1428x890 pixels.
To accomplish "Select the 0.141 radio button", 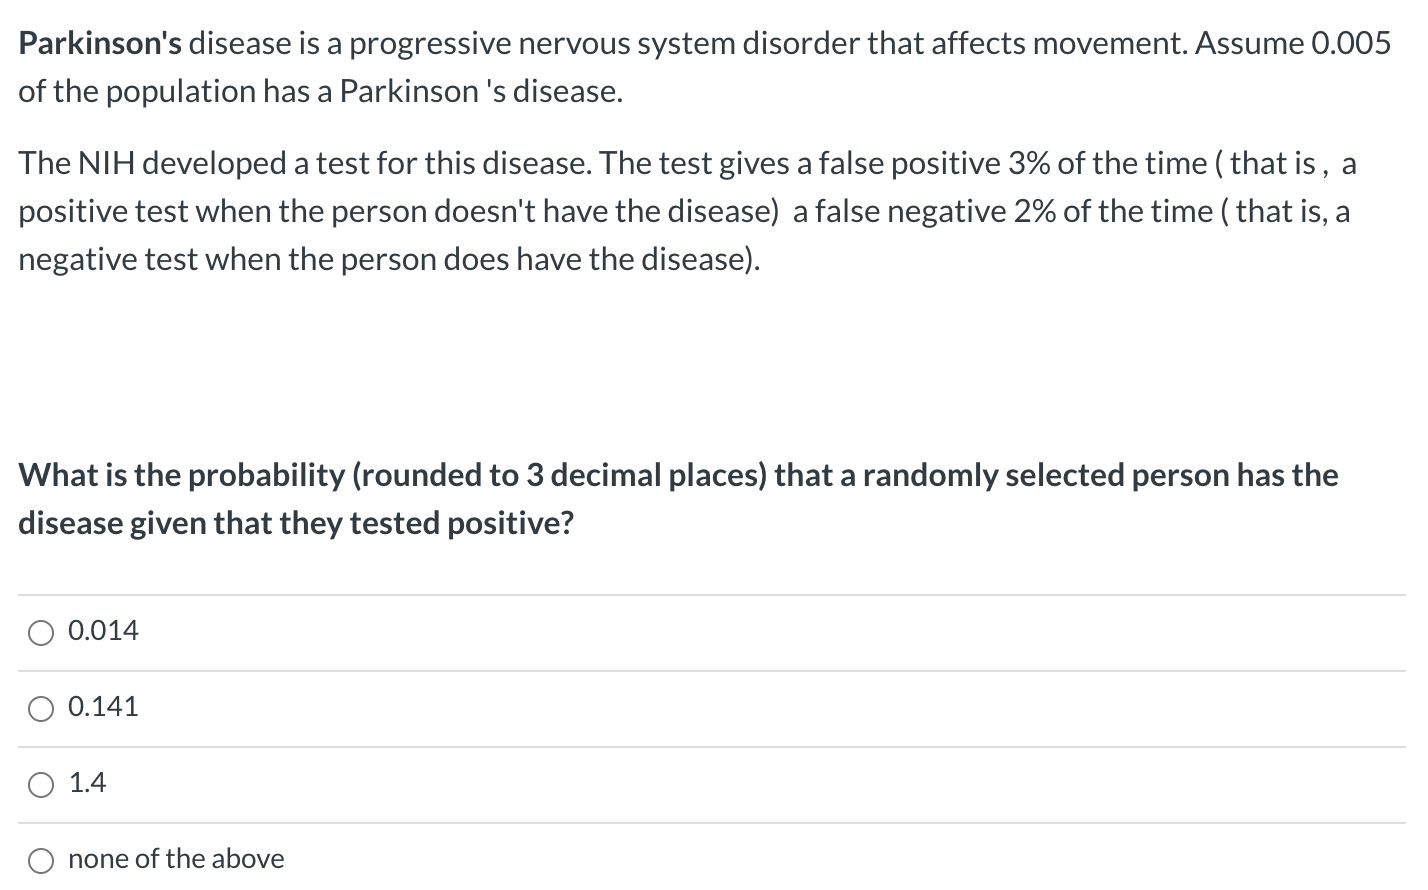I will click(x=41, y=708).
